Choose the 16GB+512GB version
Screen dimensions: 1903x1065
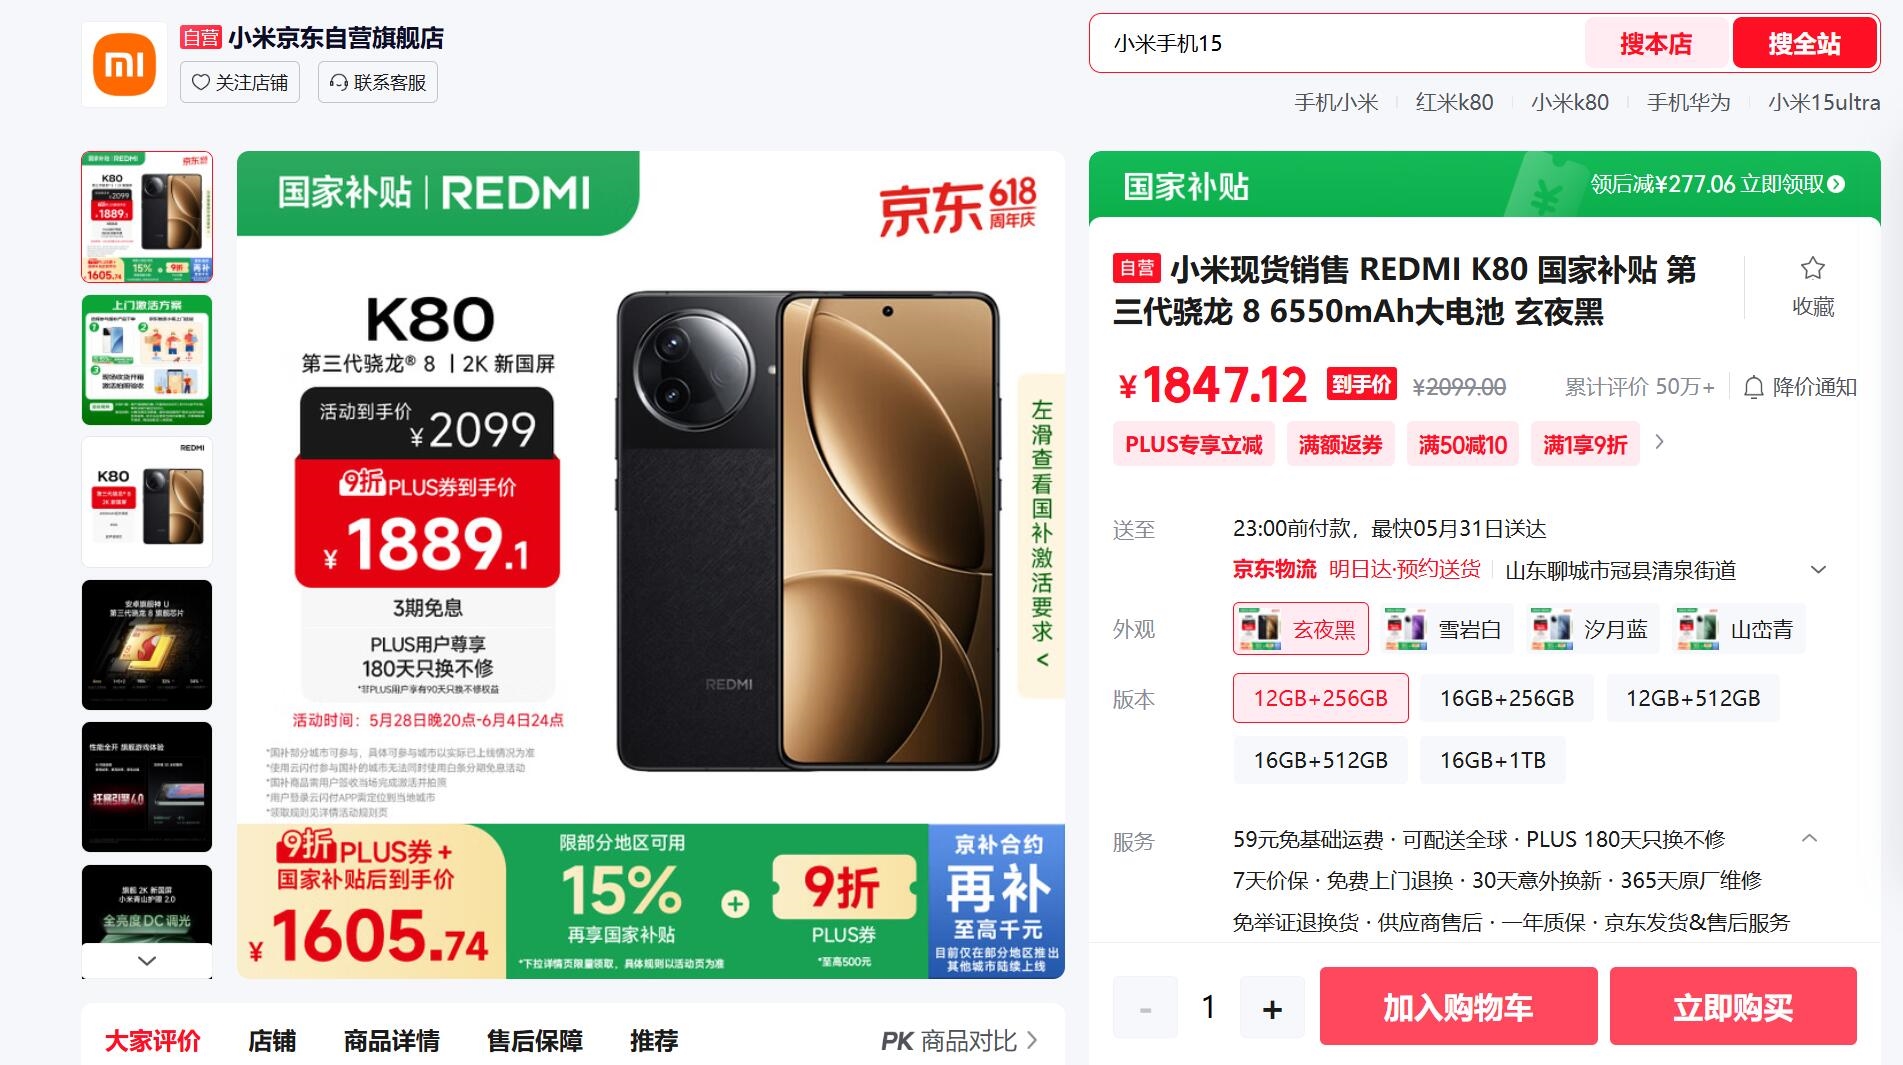coord(1320,760)
